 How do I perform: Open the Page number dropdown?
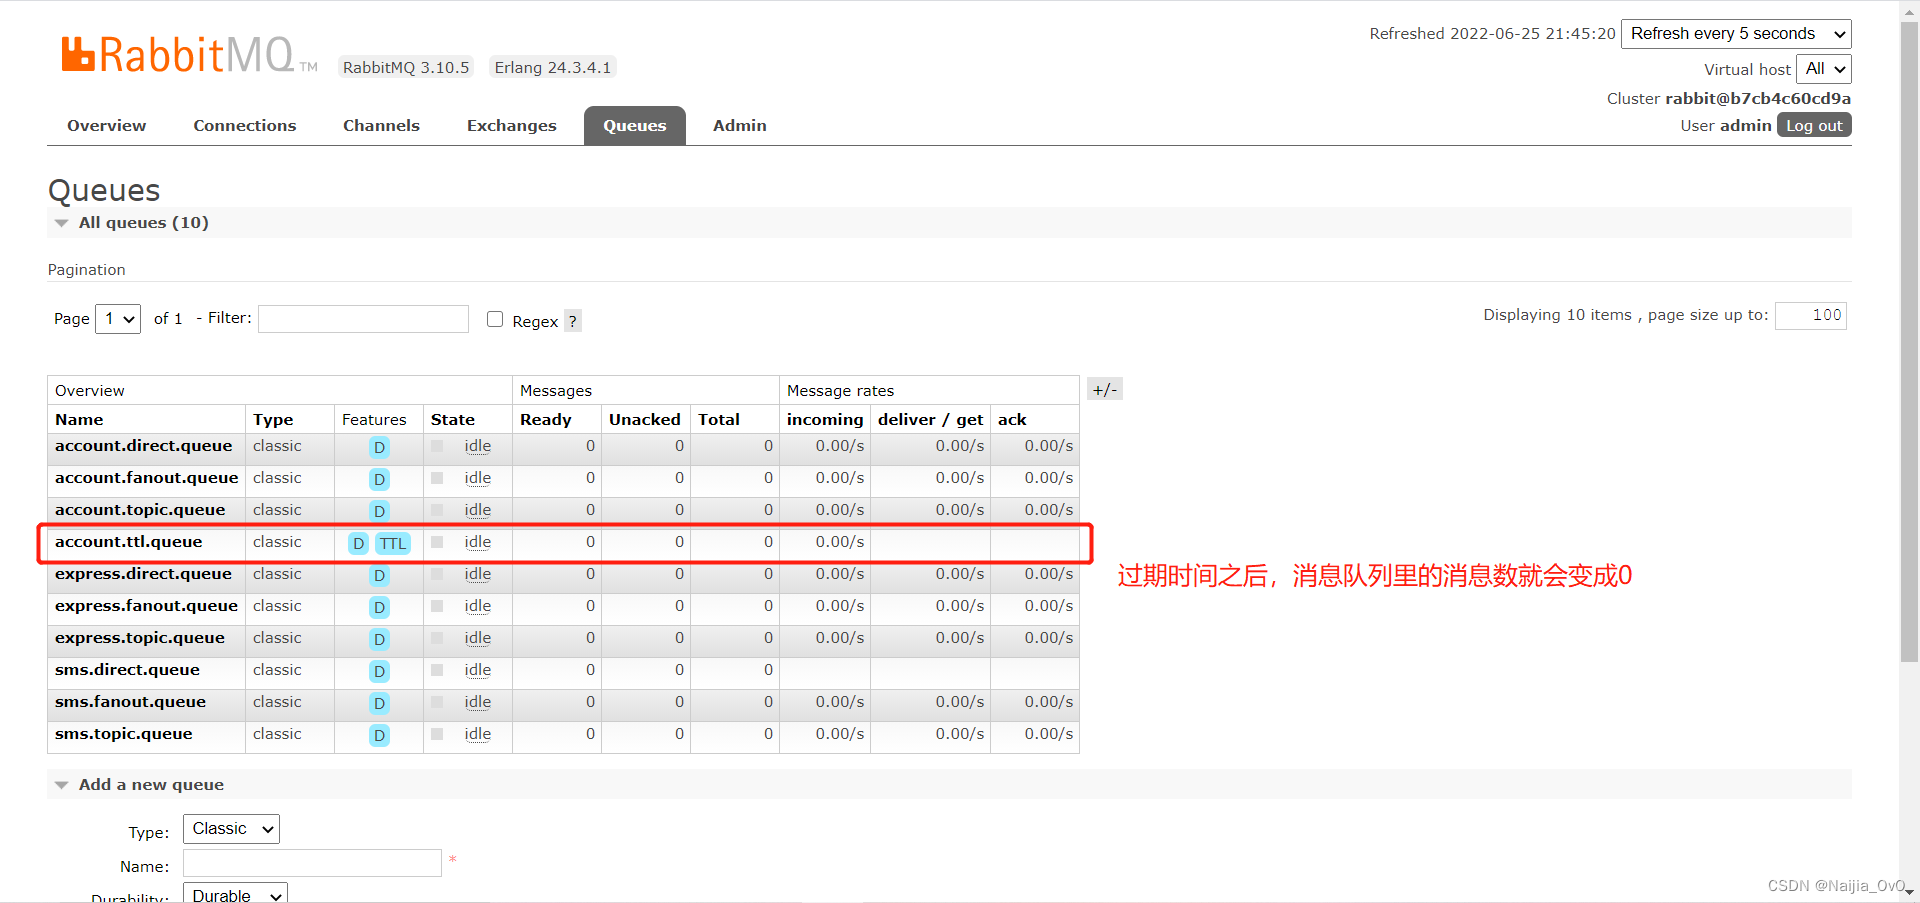click(x=118, y=319)
